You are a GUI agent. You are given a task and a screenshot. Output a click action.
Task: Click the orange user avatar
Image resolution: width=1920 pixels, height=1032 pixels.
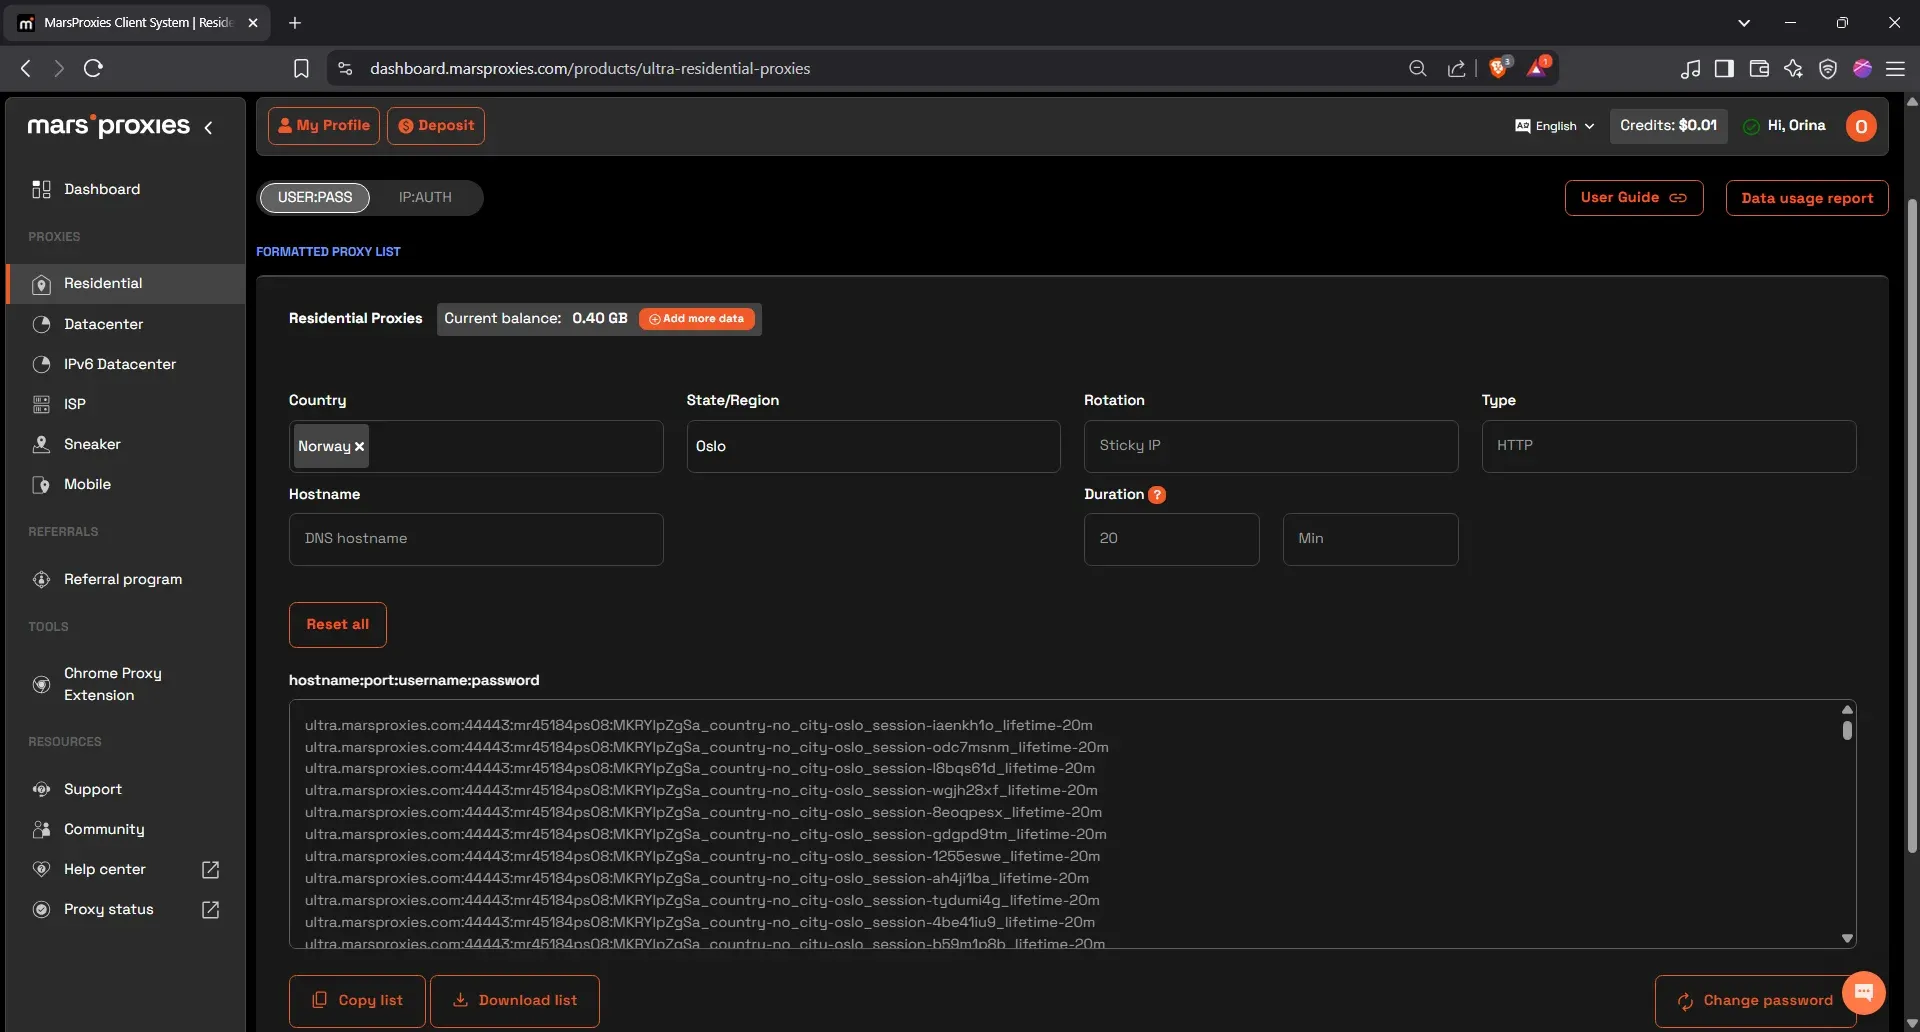coord(1861,126)
